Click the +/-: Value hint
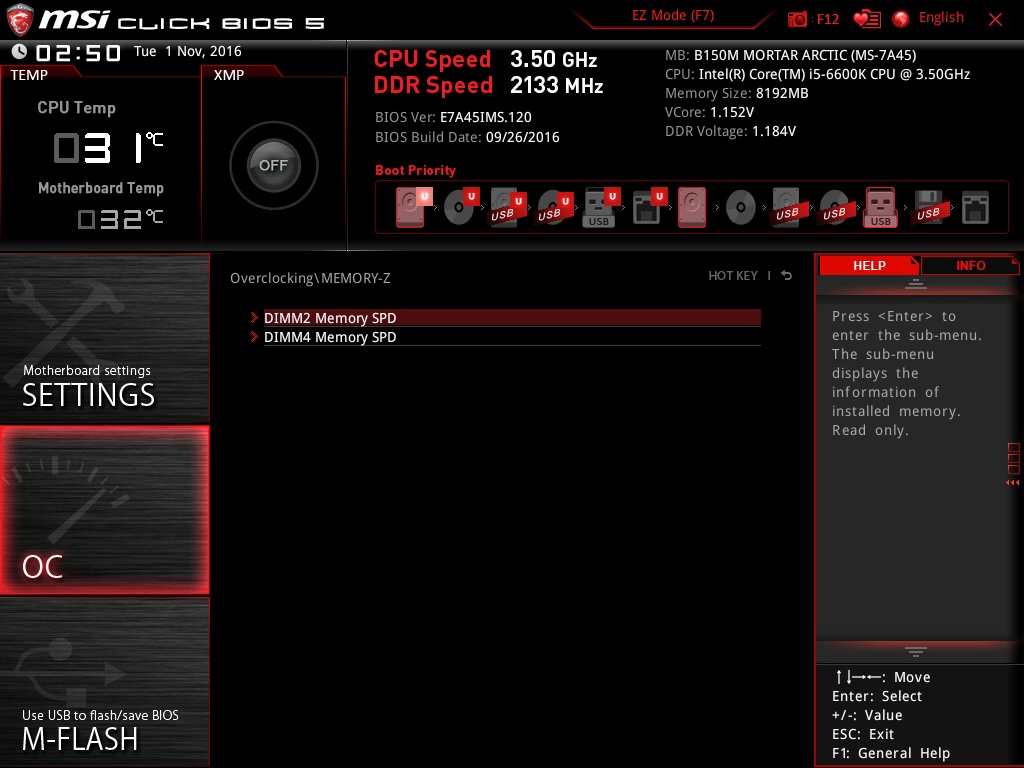1024x768 pixels. coord(867,715)
